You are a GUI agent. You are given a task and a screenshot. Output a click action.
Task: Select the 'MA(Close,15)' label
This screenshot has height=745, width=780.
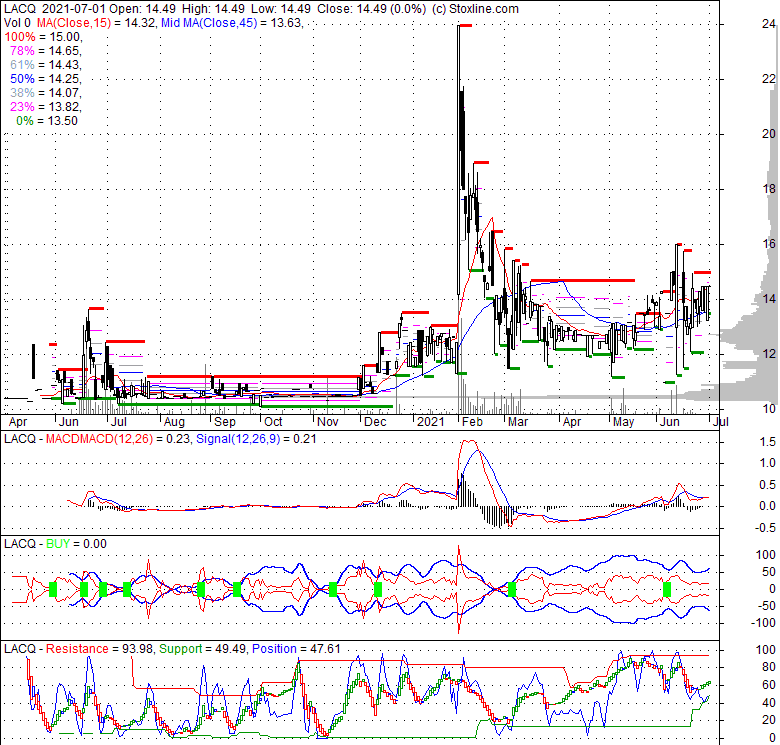pos(74,23)
